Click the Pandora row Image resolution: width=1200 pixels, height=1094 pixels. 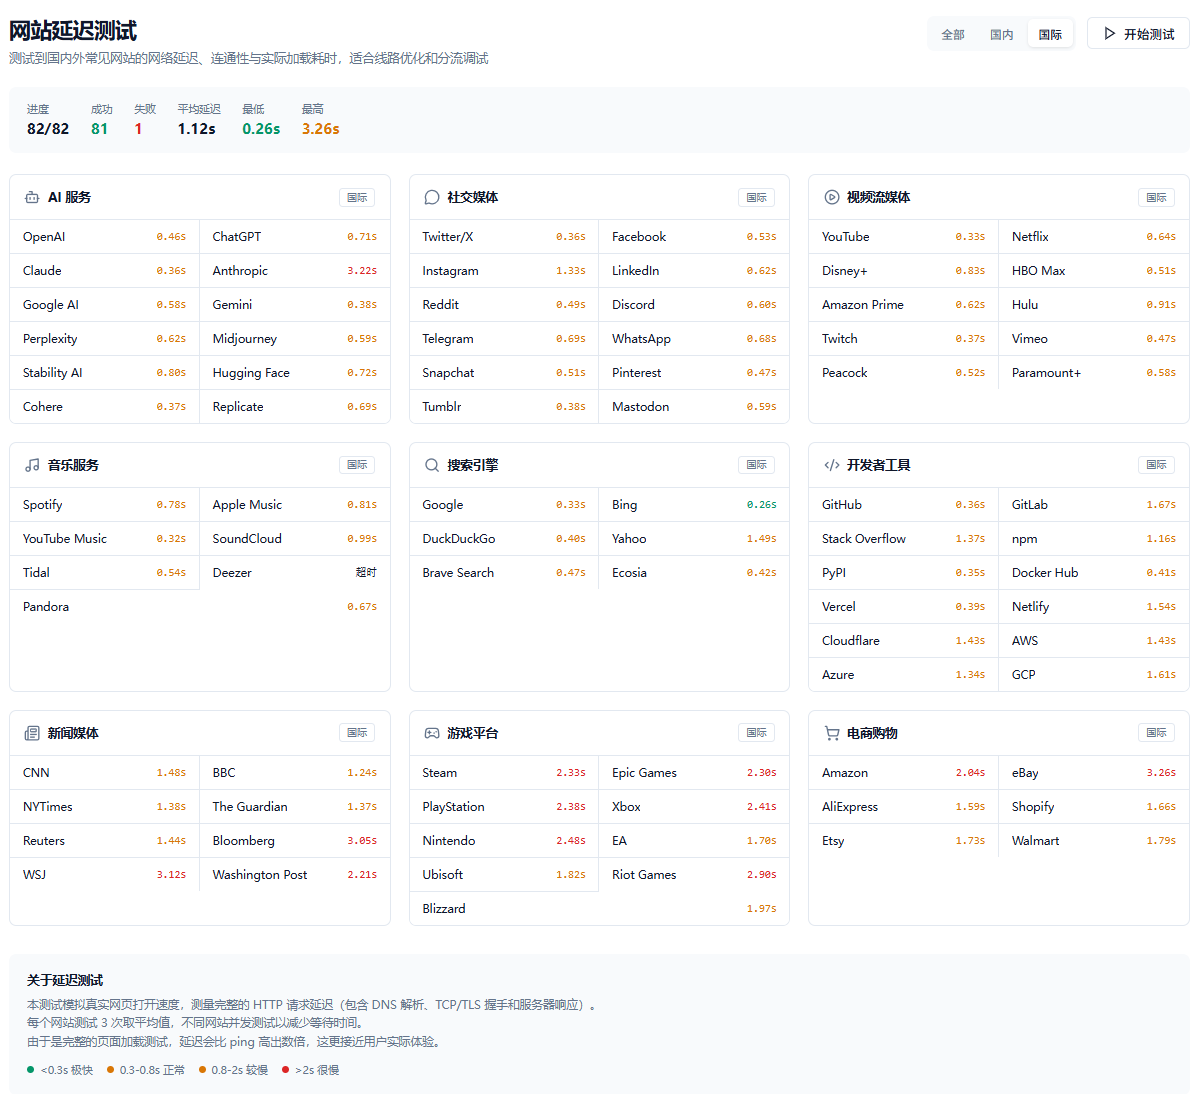pyautogui.click(x=200, y=607)
